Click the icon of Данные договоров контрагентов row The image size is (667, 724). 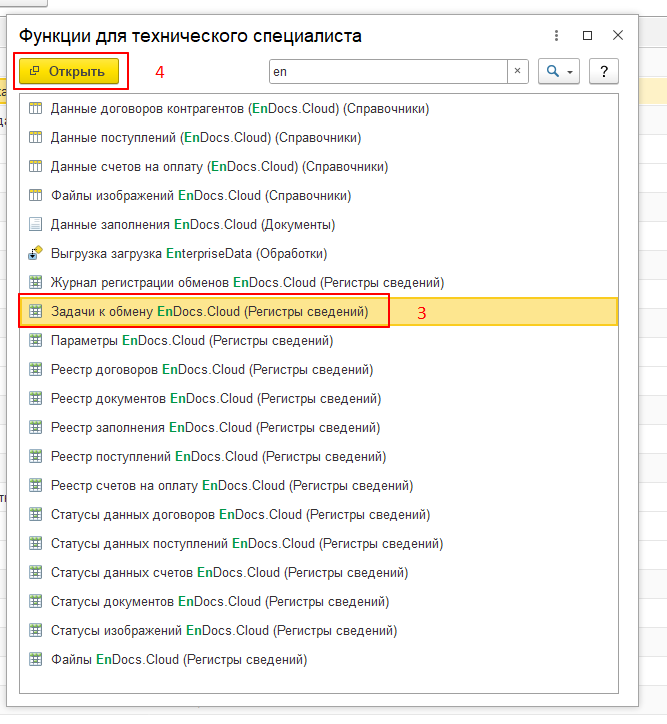click(36, 109)
